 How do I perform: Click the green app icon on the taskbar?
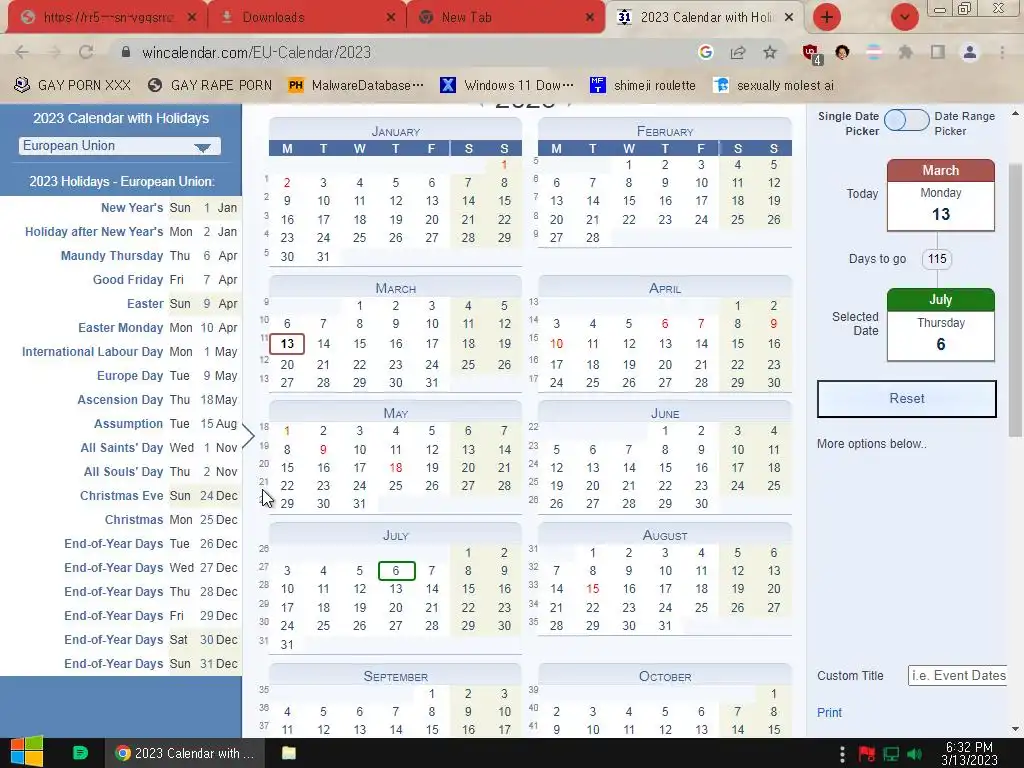click(80, 753)
